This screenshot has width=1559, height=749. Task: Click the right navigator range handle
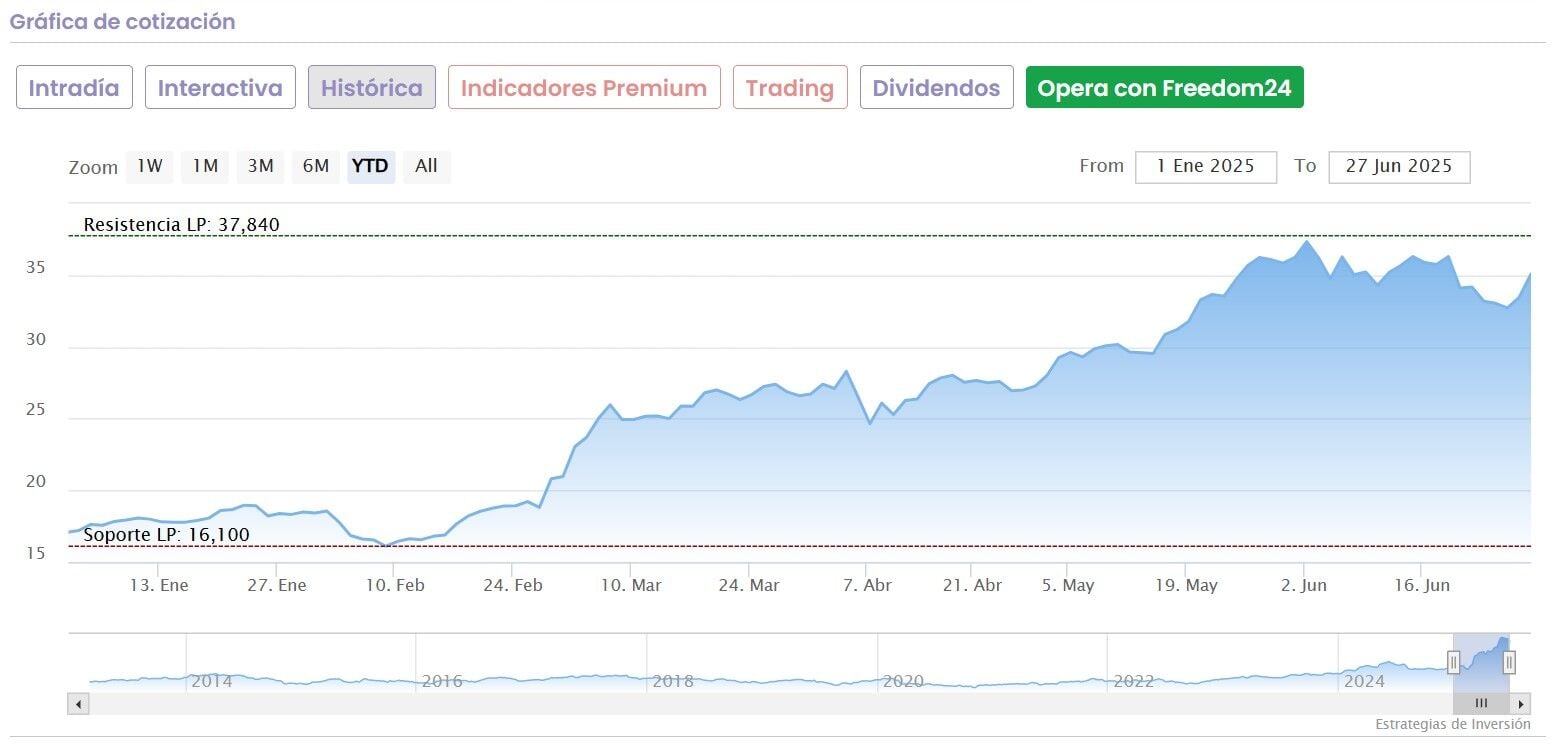click(x=1509, y=661)
